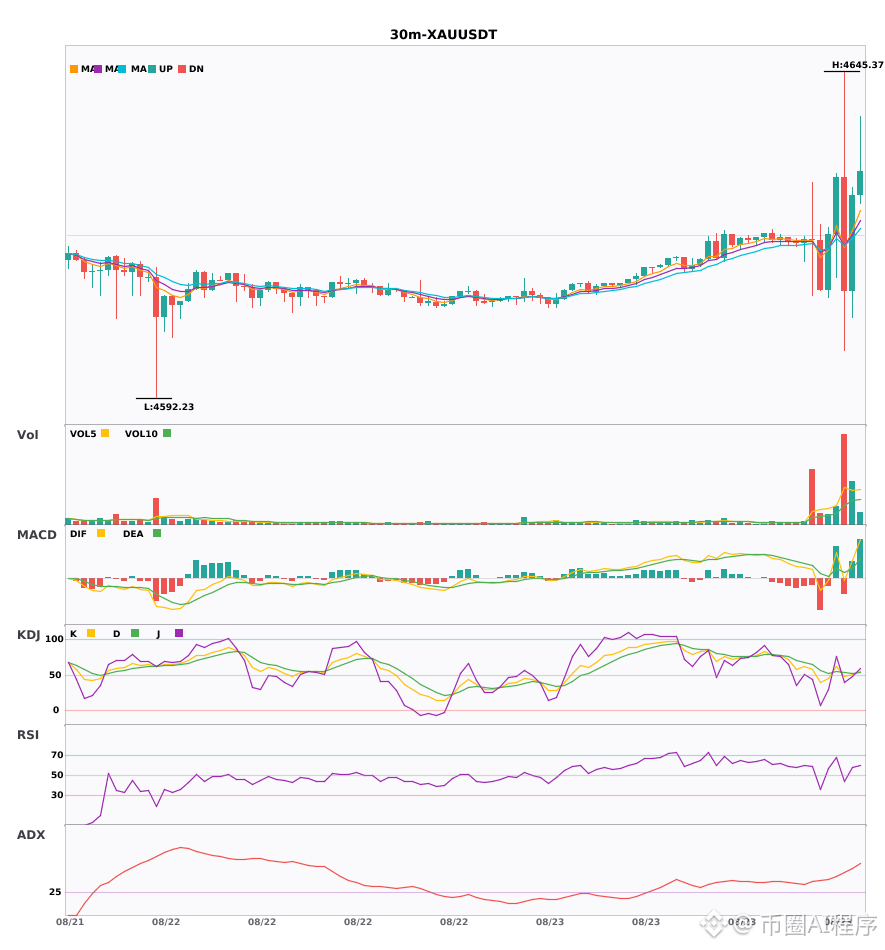The height and width of the screenshot is (950, 885).
Task: Click the yellow K legend swatch
Action: click(91, 633)
